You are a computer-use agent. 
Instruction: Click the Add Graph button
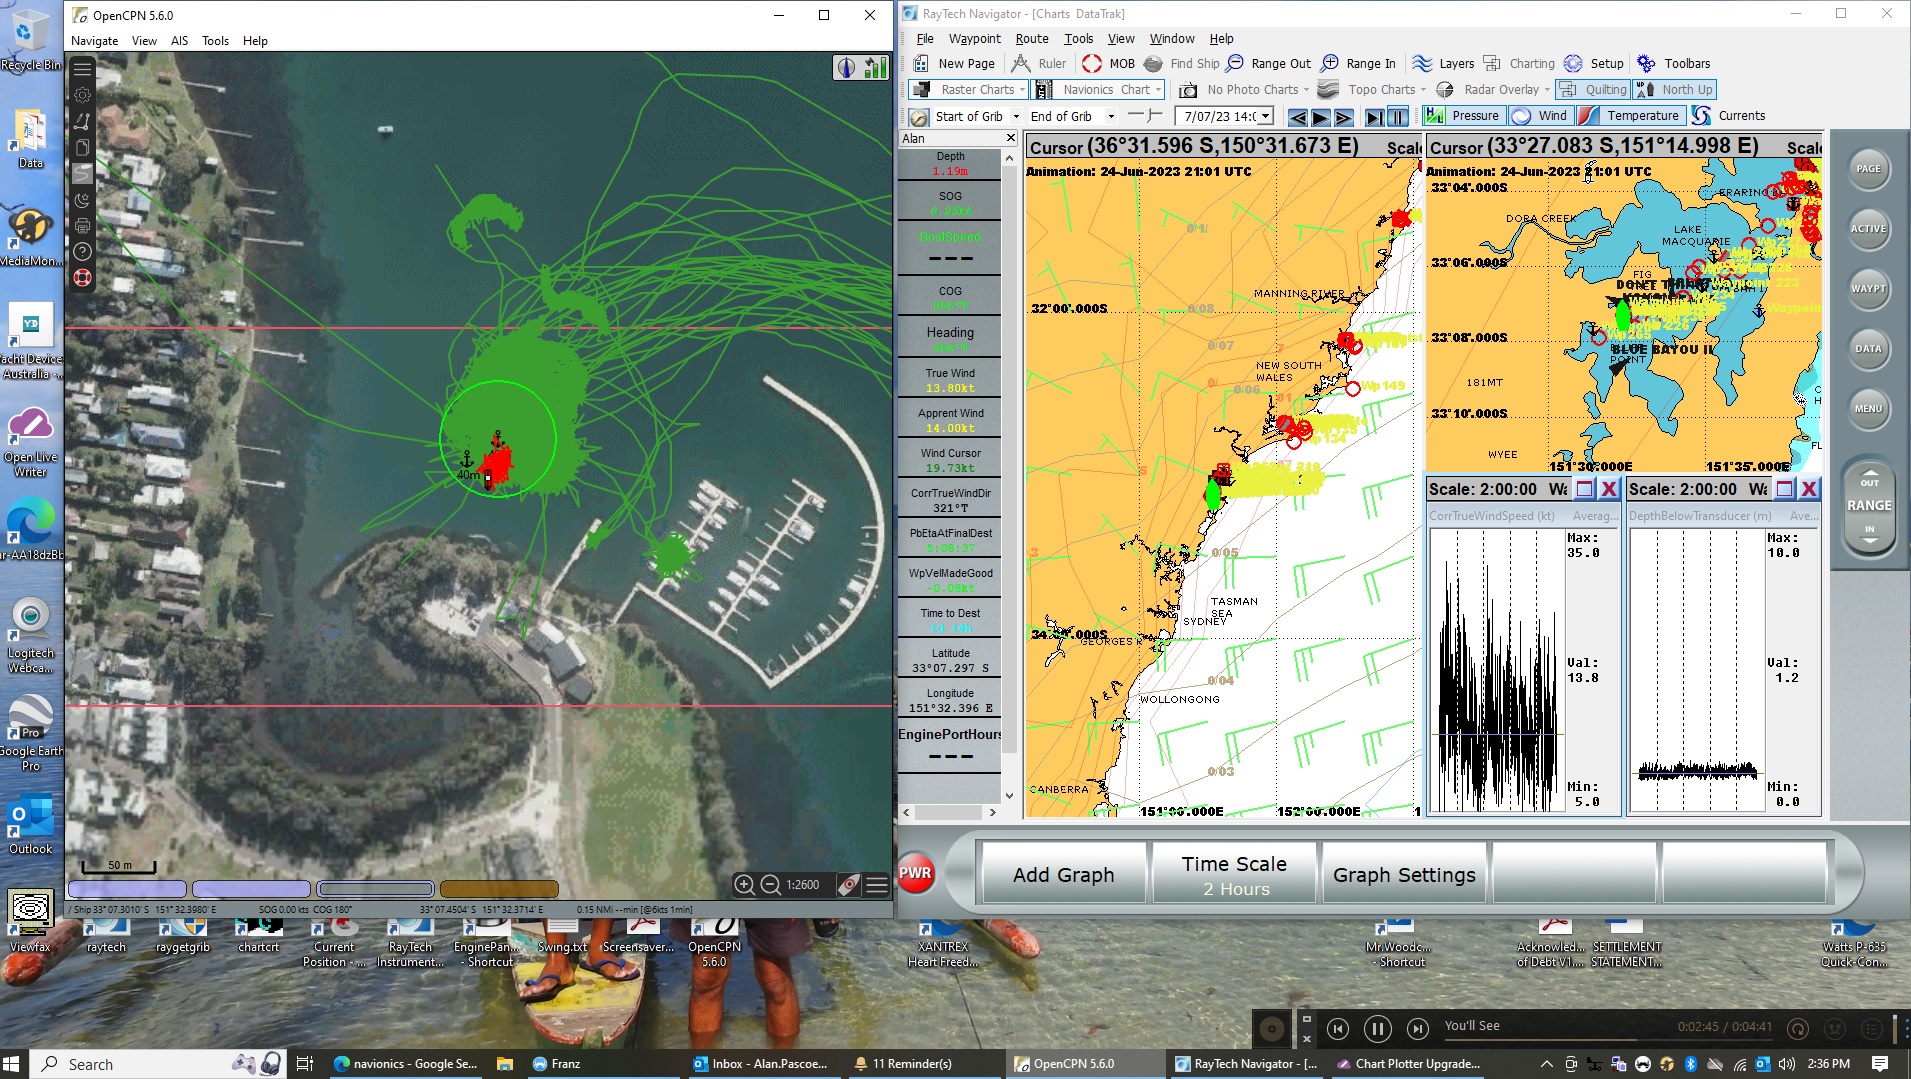coord(1063,874)
